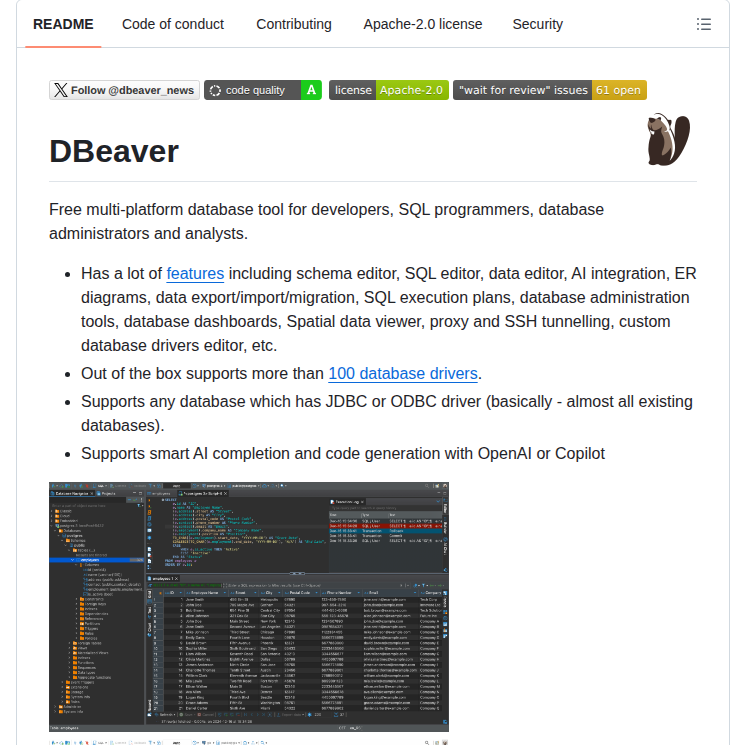Click the X logo in Follow badge

pos(60,90)
